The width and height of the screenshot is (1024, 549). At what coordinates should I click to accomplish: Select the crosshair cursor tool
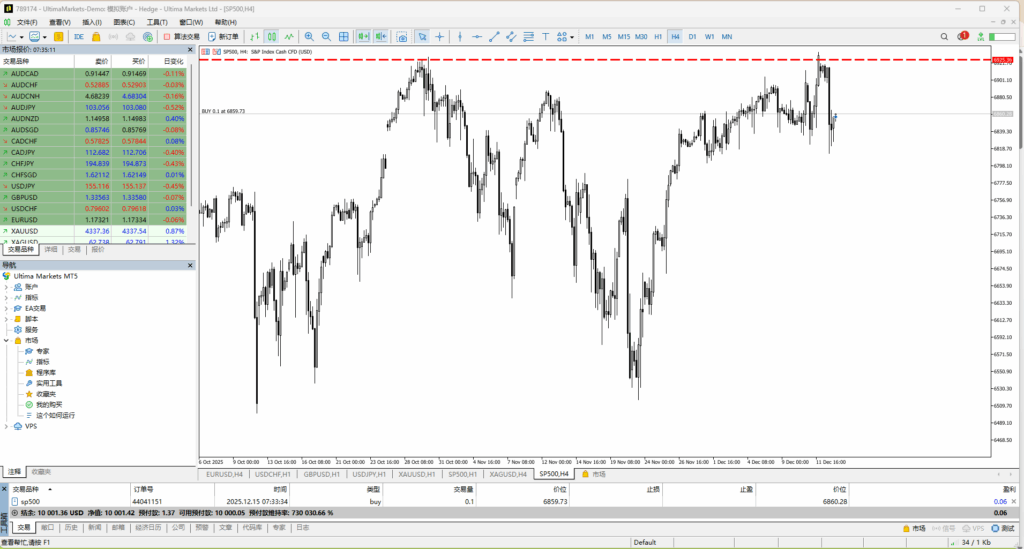[x=440, y=37]
